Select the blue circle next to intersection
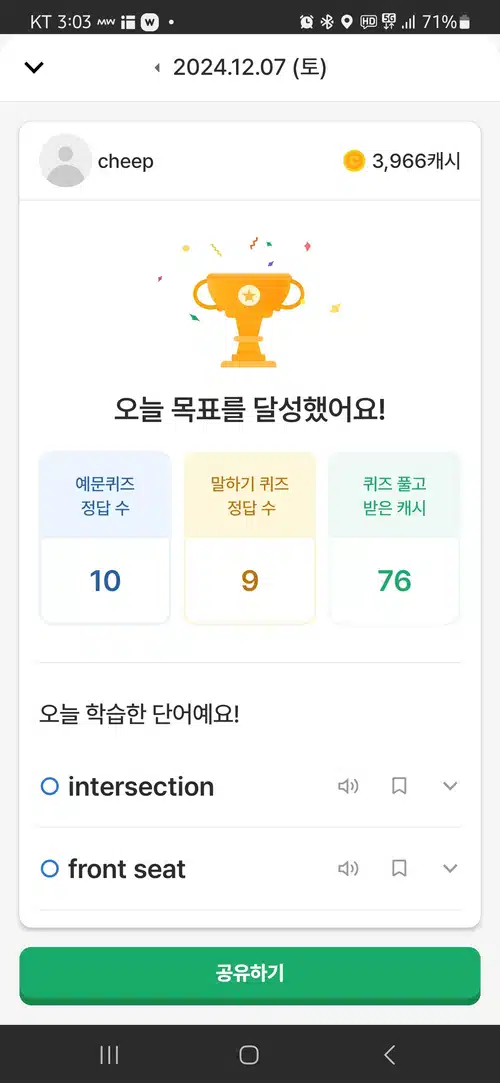This screenshot has width=500, height=1083. [50, 786]
